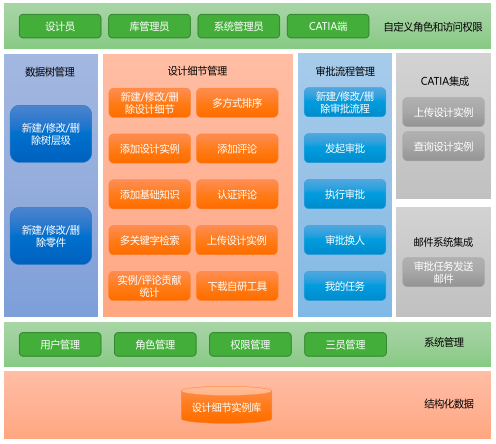Select the 多关键字检索 box
496x444 pixels.
pyautogui.click(x=150, y=240)
